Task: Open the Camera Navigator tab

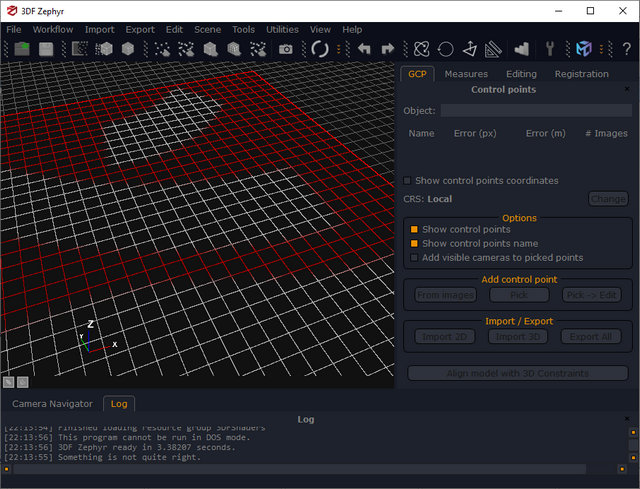Action: [52, 404]
